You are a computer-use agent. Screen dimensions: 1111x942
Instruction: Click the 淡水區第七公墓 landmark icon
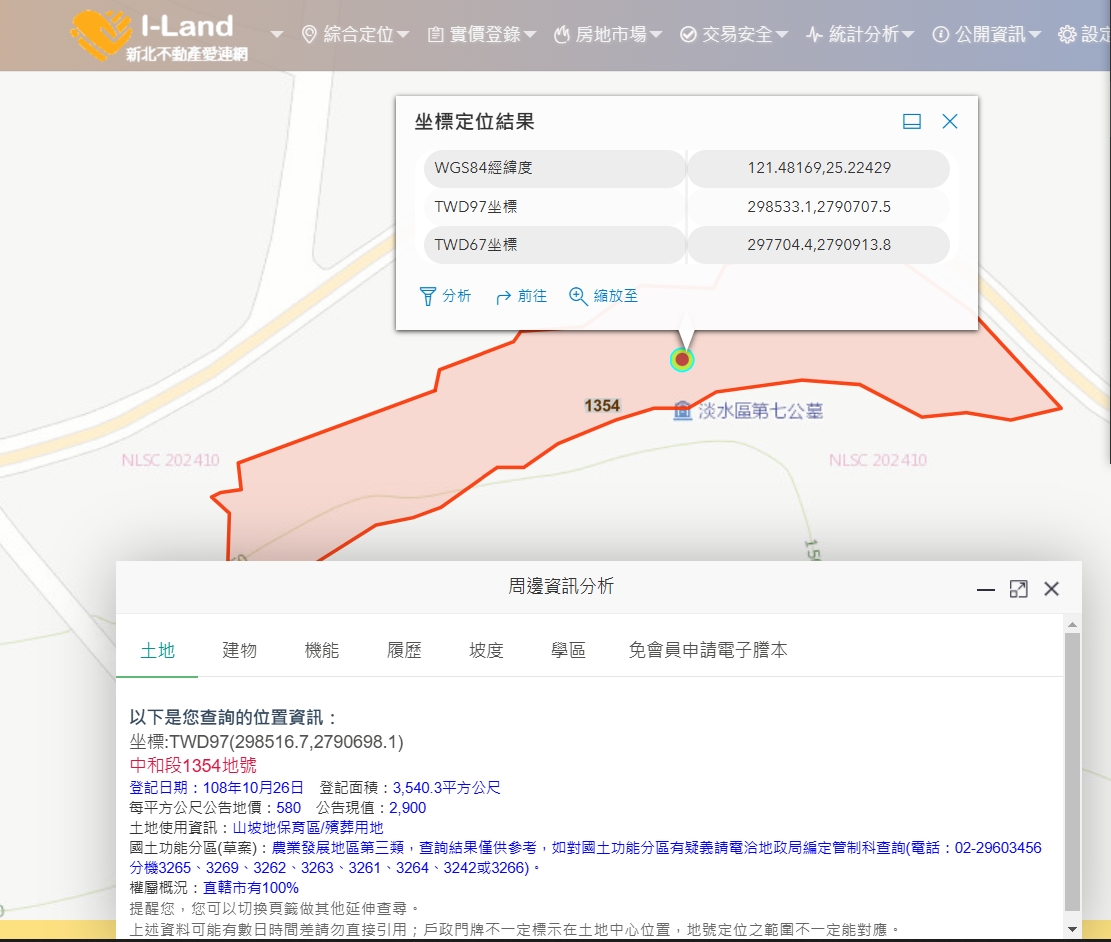pyautogui.click(x=683, y=410)
